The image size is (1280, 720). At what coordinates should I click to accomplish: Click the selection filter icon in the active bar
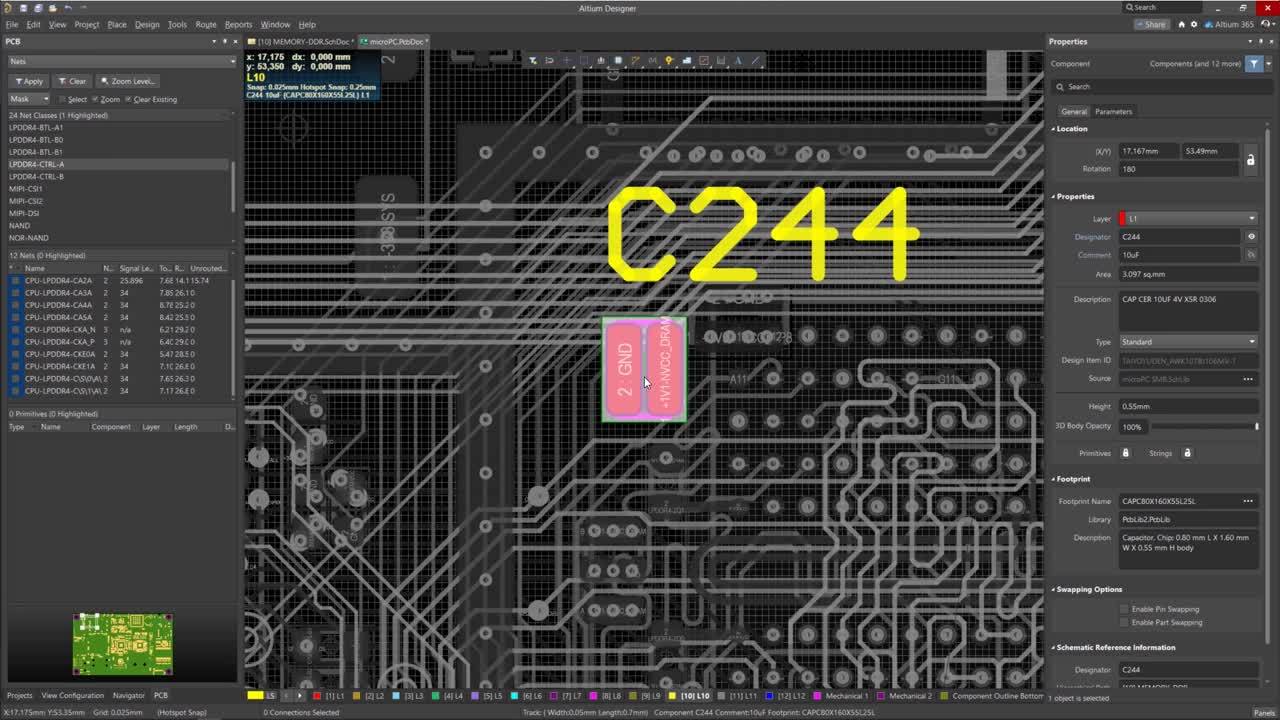point(532,60)
